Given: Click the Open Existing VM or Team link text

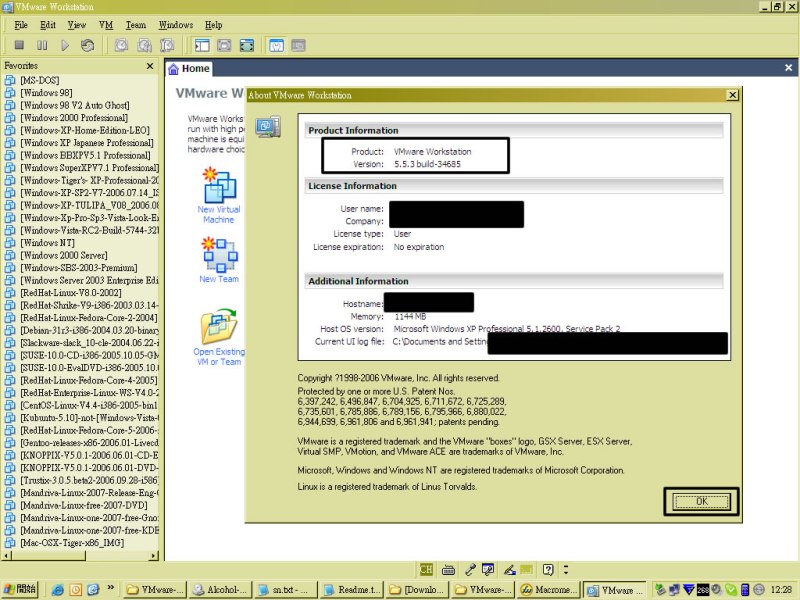Looking at the screenshot, I should pos(219,357).
